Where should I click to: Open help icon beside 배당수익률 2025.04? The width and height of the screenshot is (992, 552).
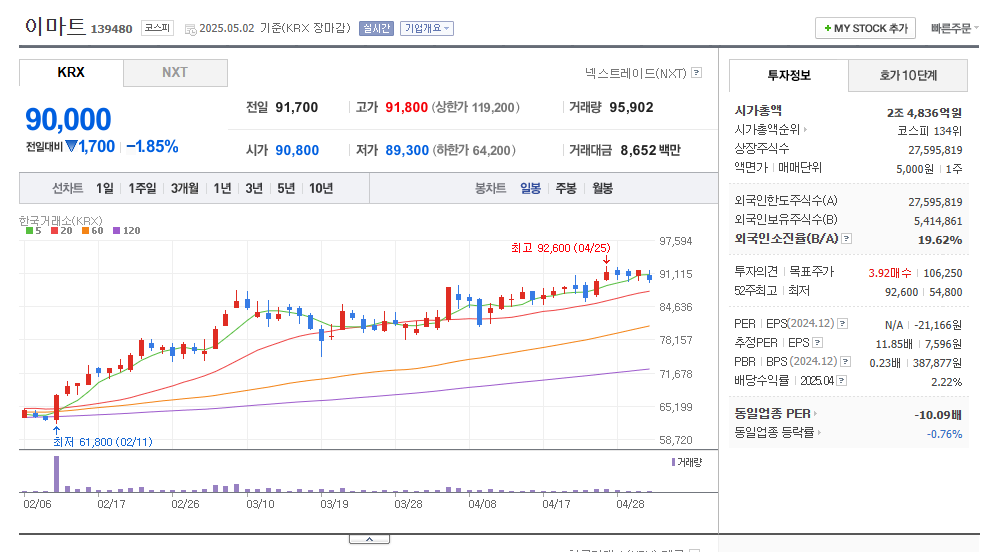tap(841, 380)
